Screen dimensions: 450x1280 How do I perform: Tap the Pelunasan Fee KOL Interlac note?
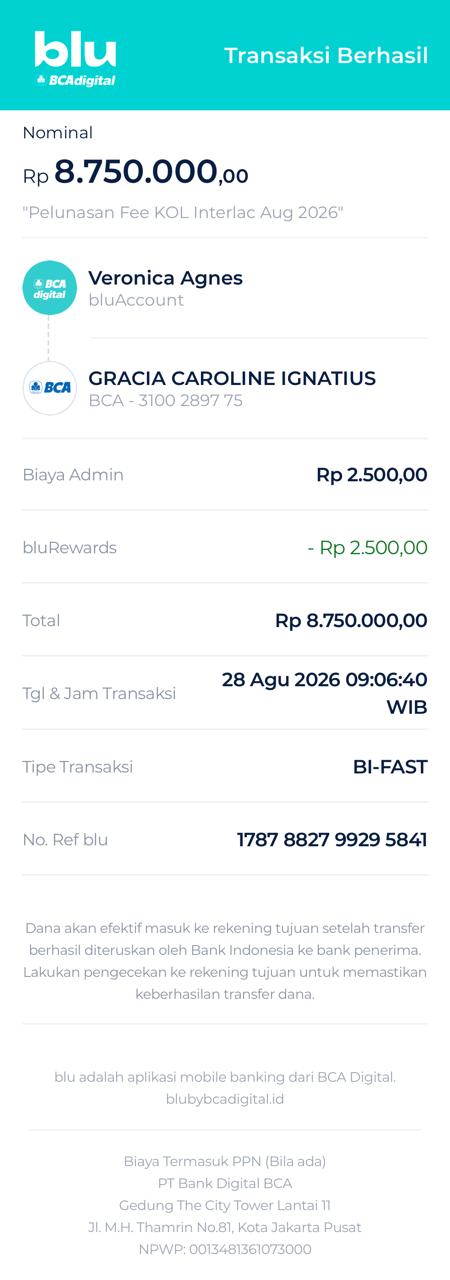[x=184, y=212]
